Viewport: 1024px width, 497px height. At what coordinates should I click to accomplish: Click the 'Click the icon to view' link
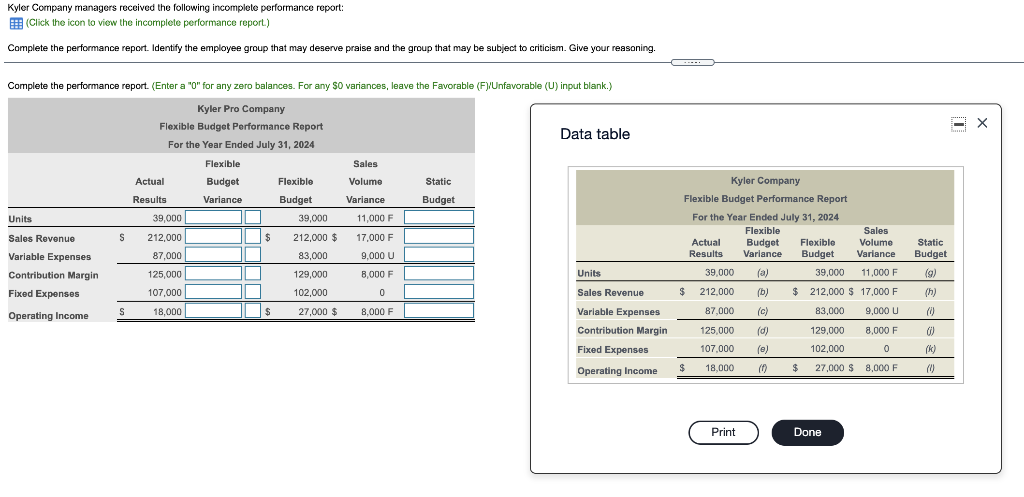[x=147, y=23]
